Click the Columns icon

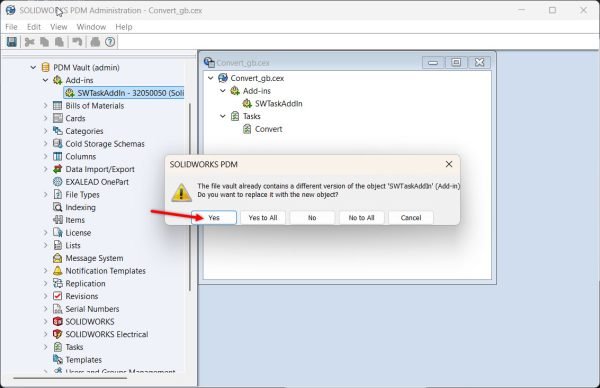[x=57, y=156]
